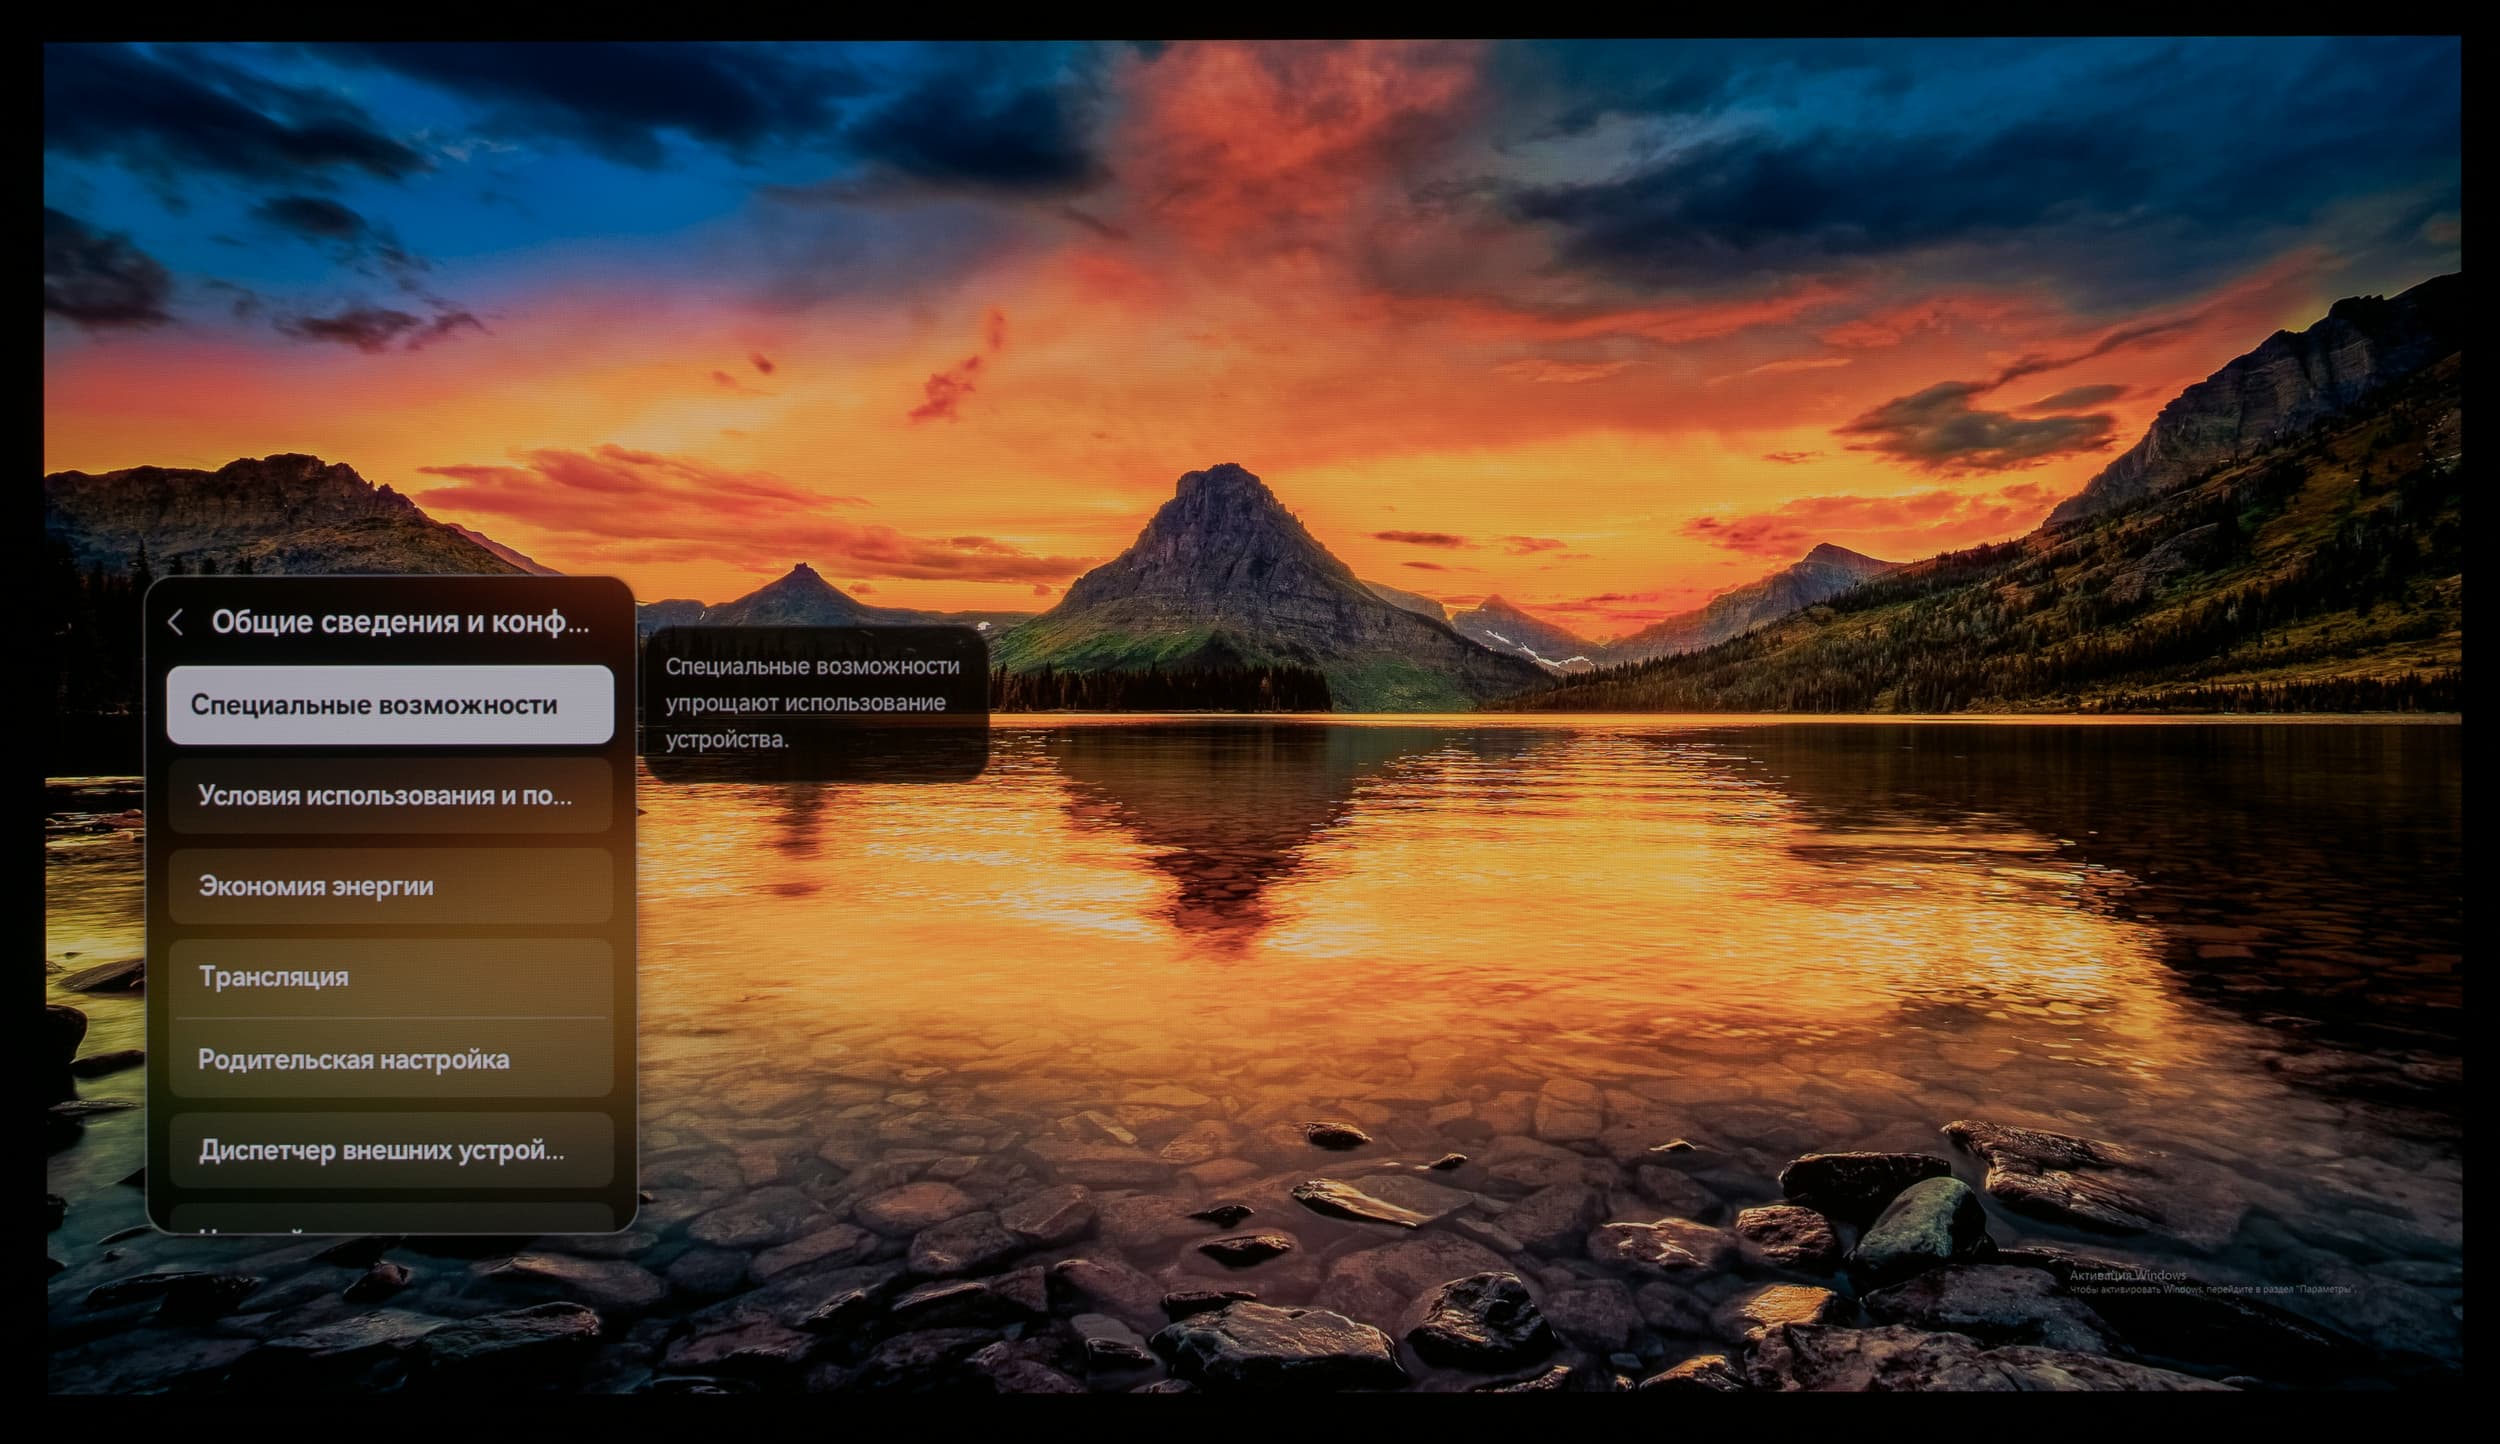Click the Windows activation hint mentioning Параметры

[2212, 1290]
